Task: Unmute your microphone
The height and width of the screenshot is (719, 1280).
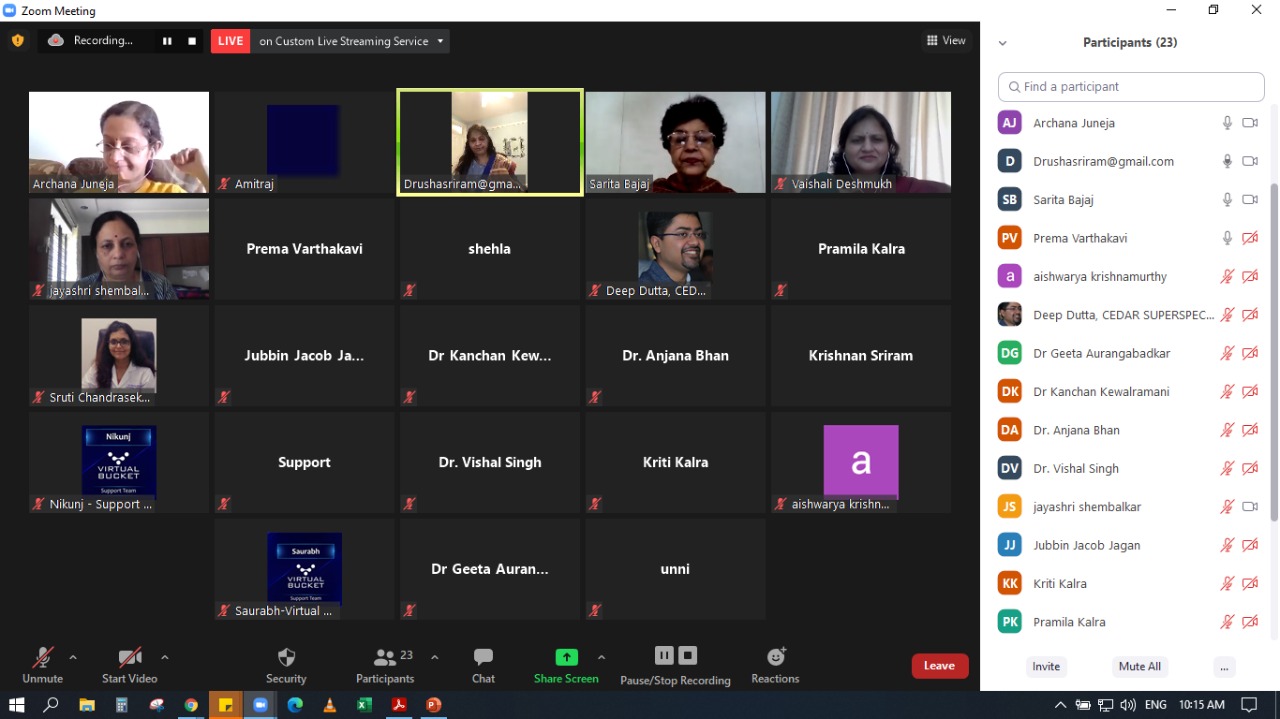Action: coord(42,658)
